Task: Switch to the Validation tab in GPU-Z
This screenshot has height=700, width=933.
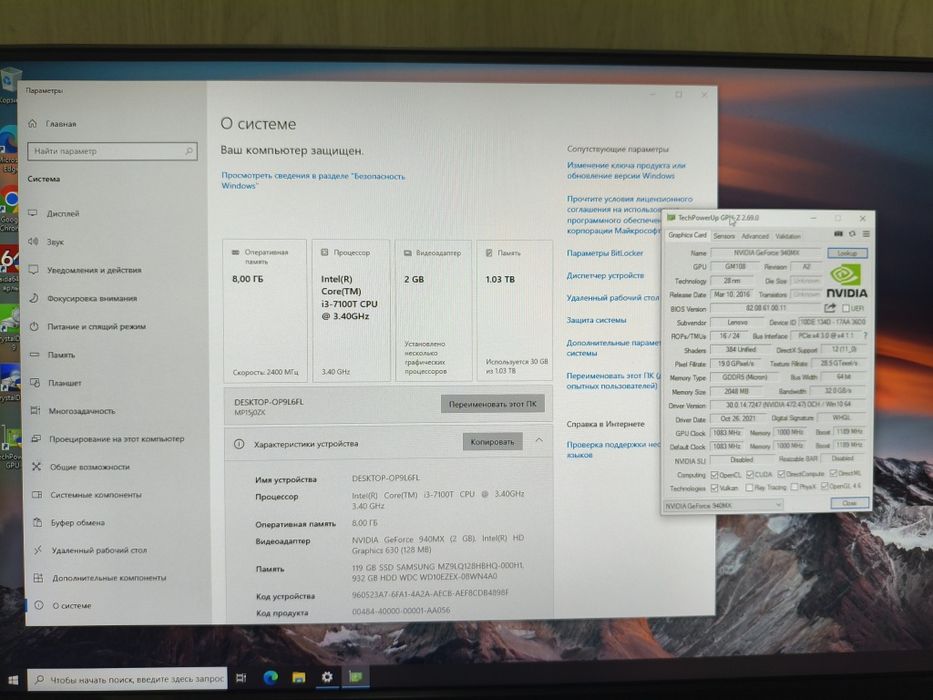Action: click(788, 236)
